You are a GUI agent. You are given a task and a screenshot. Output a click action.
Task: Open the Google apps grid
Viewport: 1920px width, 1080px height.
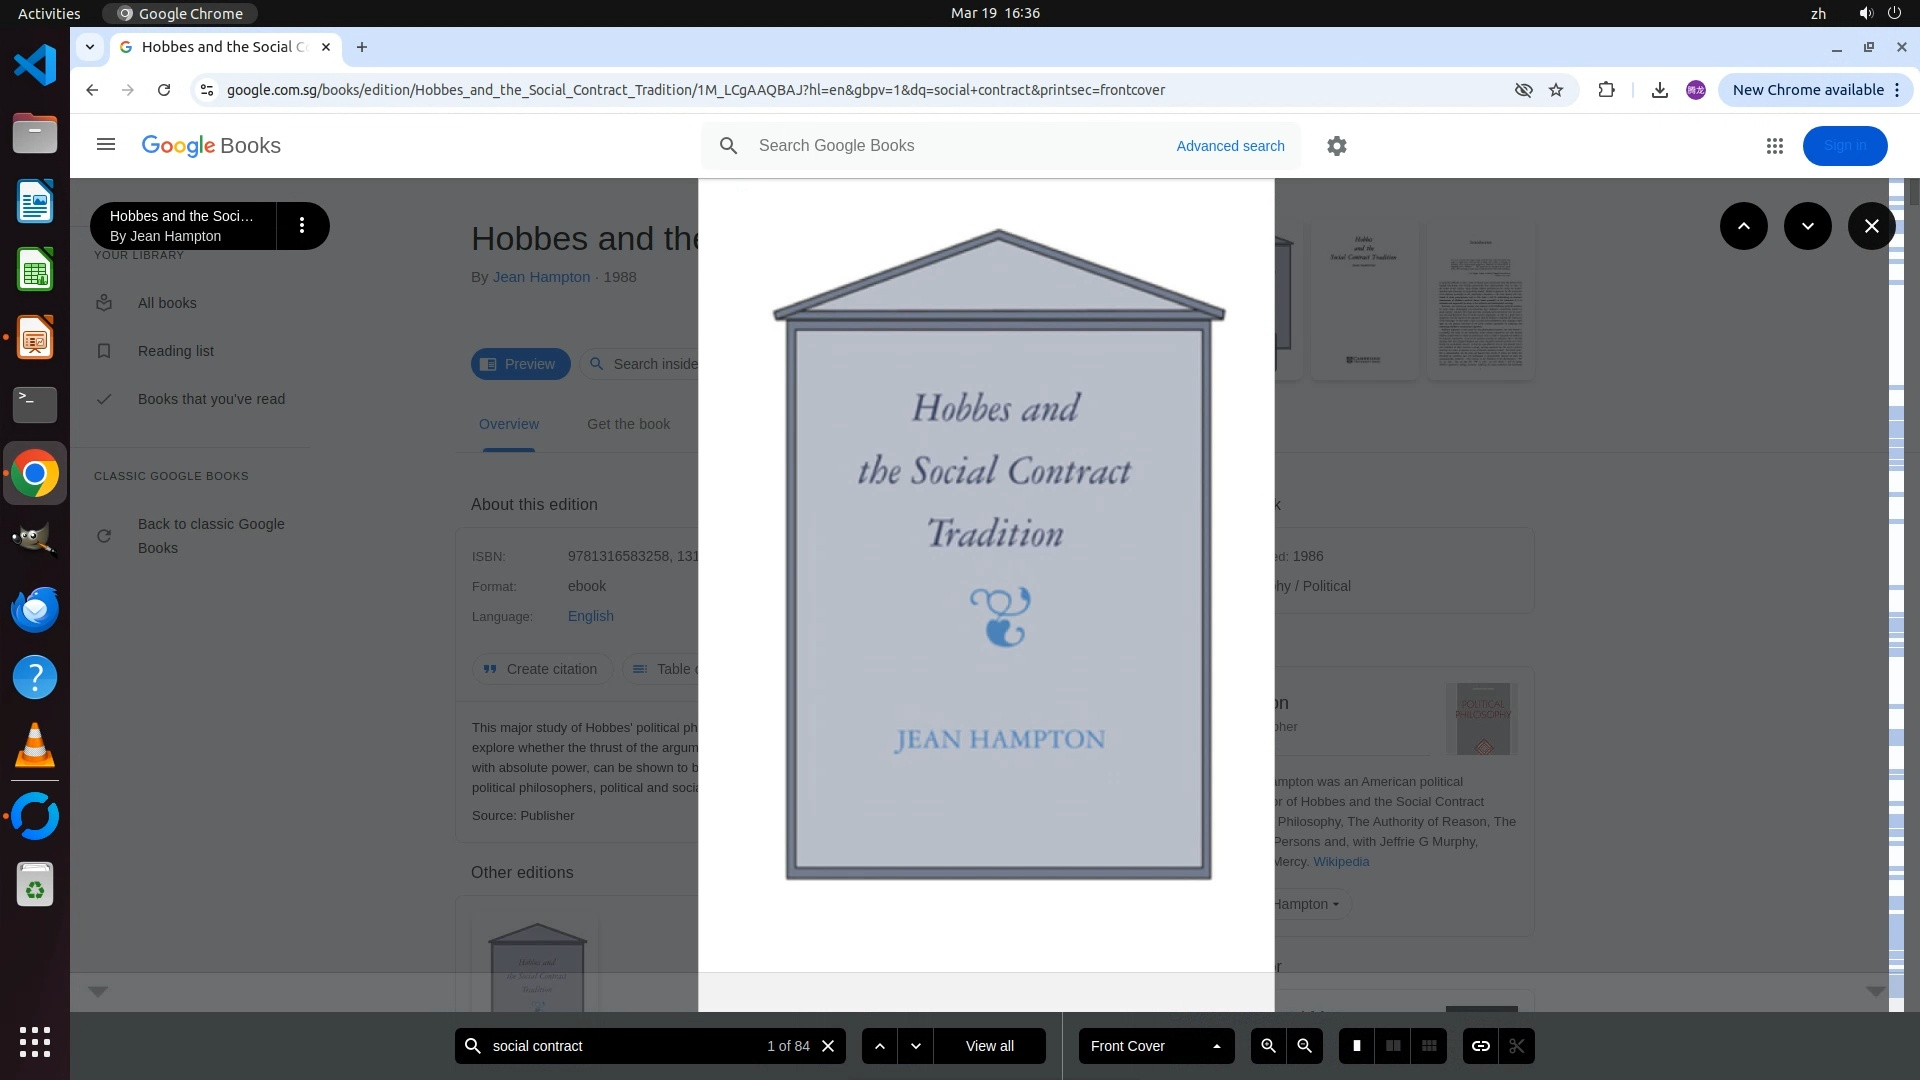pos(1775,146)
